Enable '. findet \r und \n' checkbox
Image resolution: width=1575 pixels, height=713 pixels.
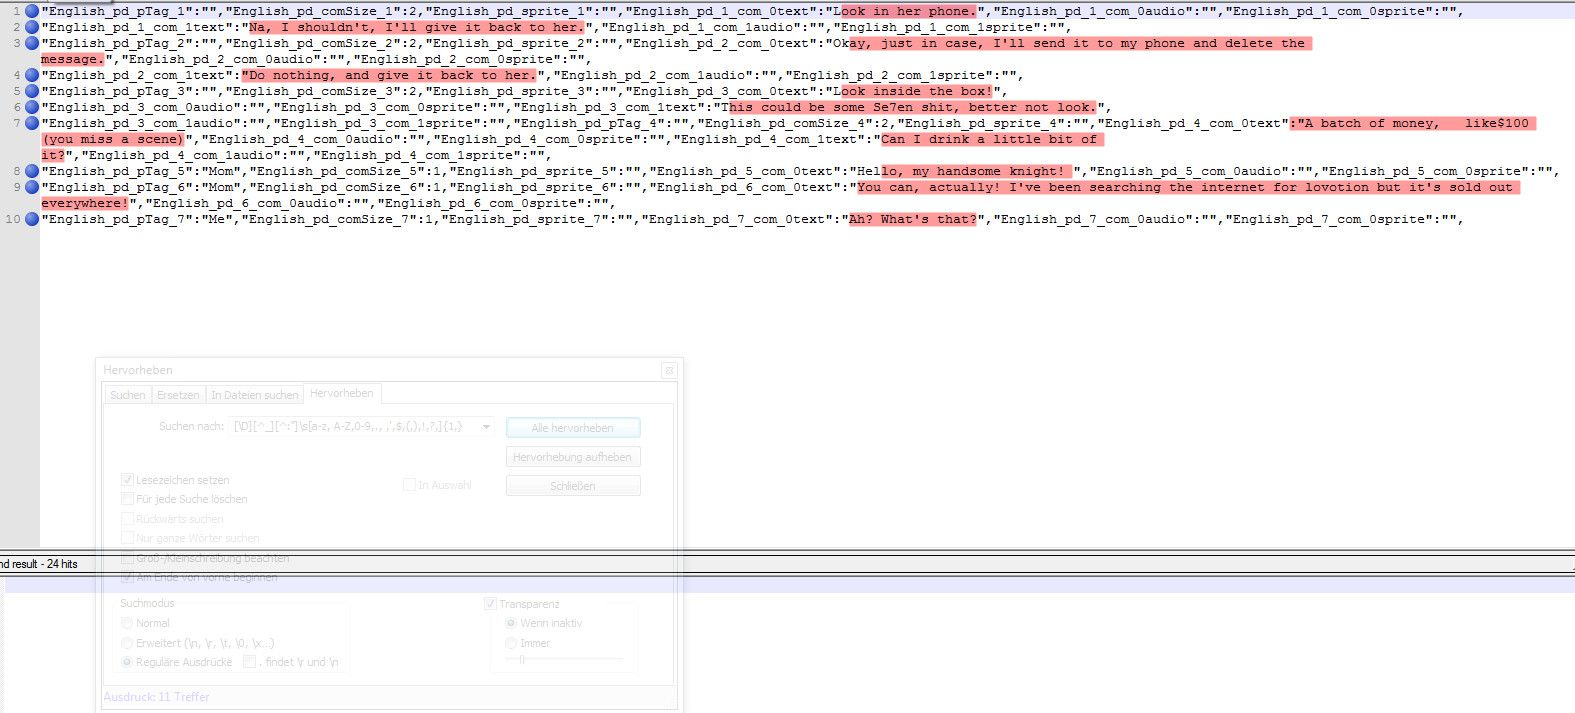250,662
